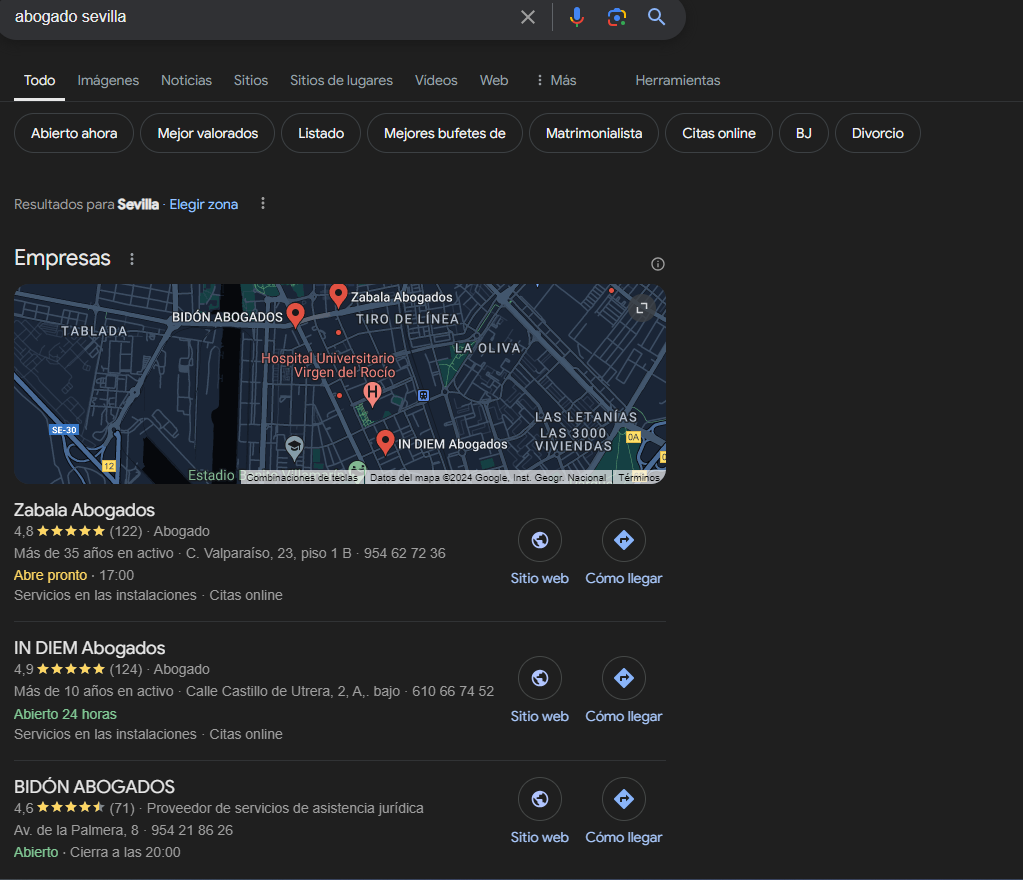
Task: Click the Empresas section heading
Action: 63,258
